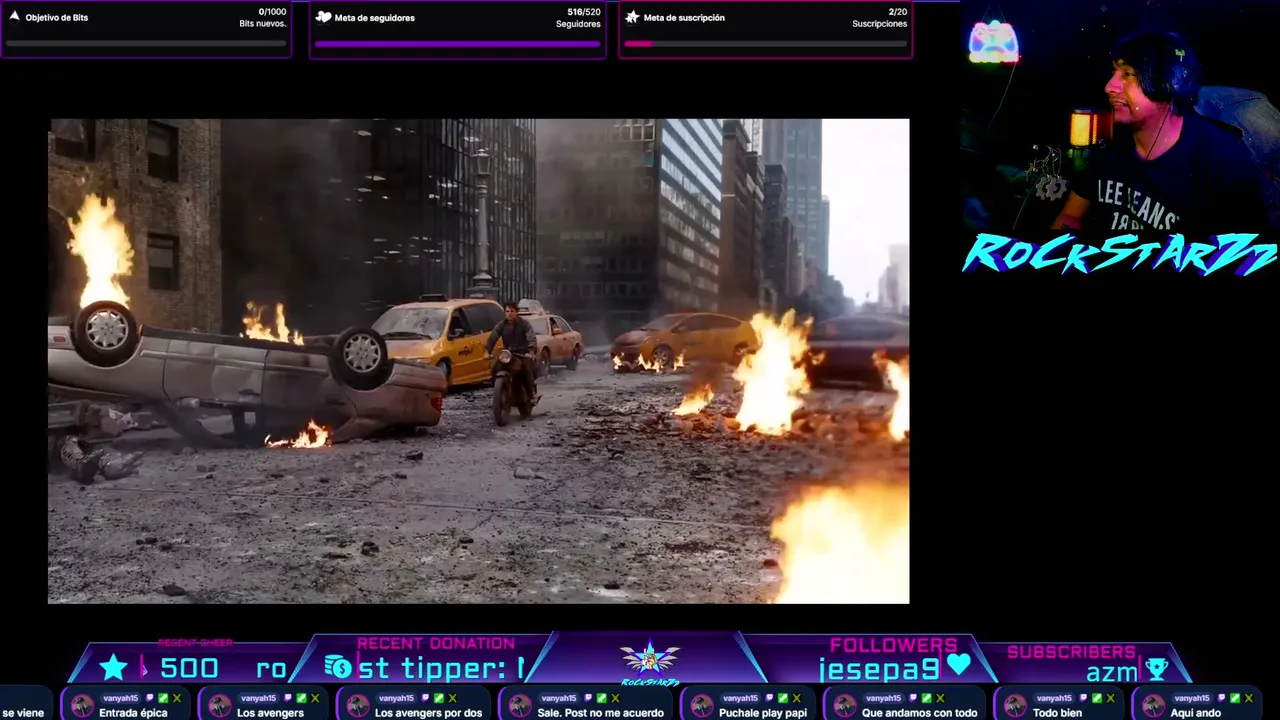Click the Meta de seguidores progress bar
Image resolution: width=1280 pixels, height=720 pixels.
(458, 44)
